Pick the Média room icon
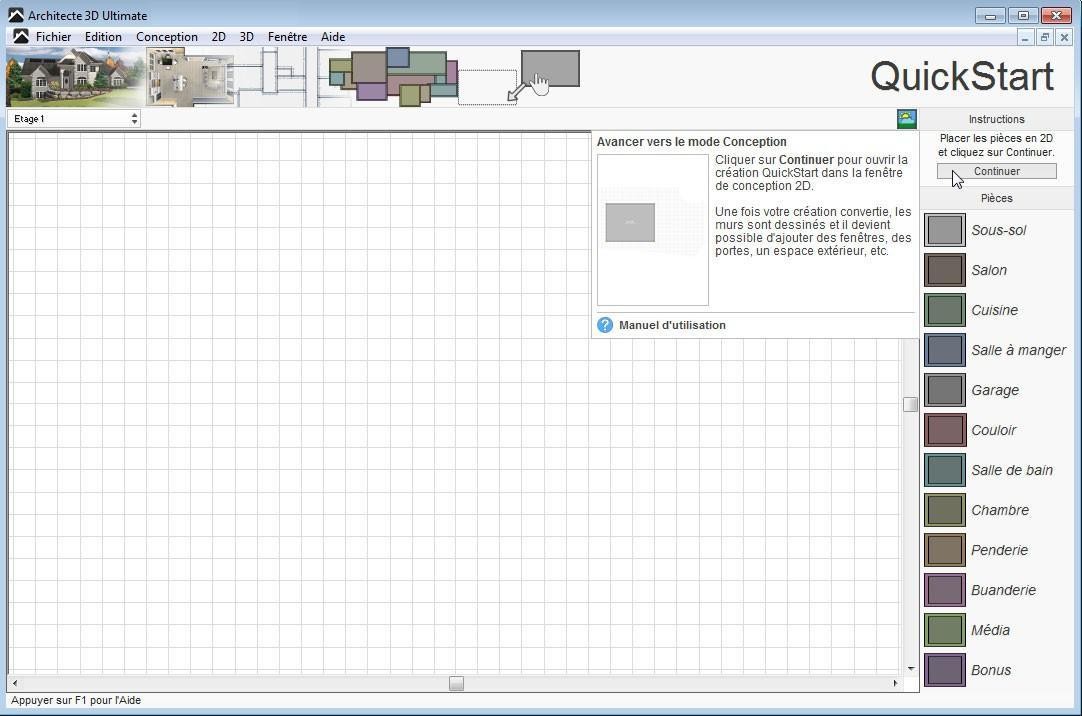 click(x=945, y=630)
